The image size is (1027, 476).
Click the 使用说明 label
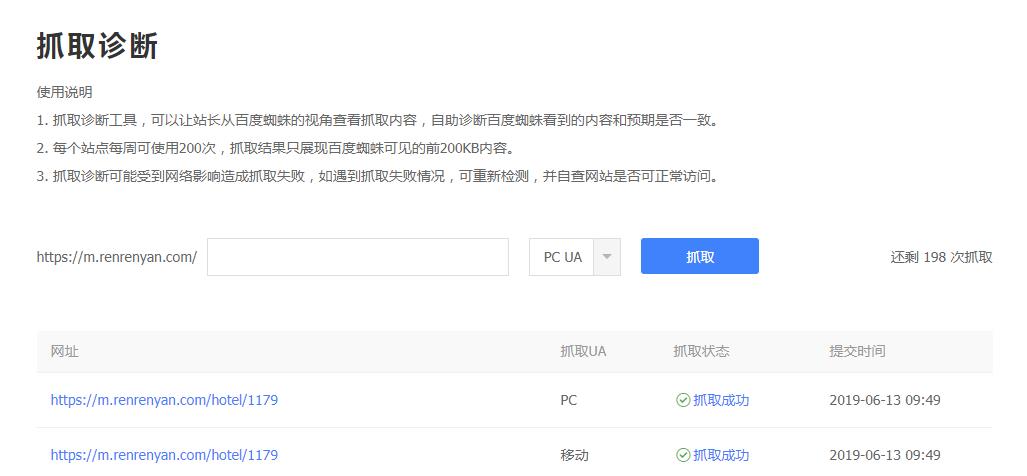64,92
